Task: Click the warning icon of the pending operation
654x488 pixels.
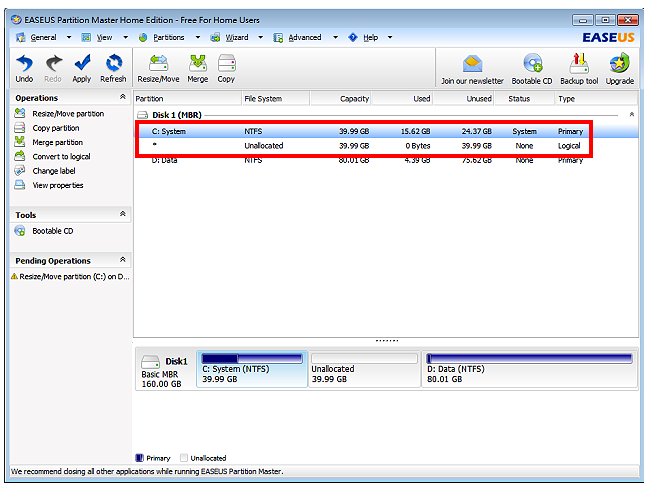Action: pyautogui.click(x=14, y=276)
